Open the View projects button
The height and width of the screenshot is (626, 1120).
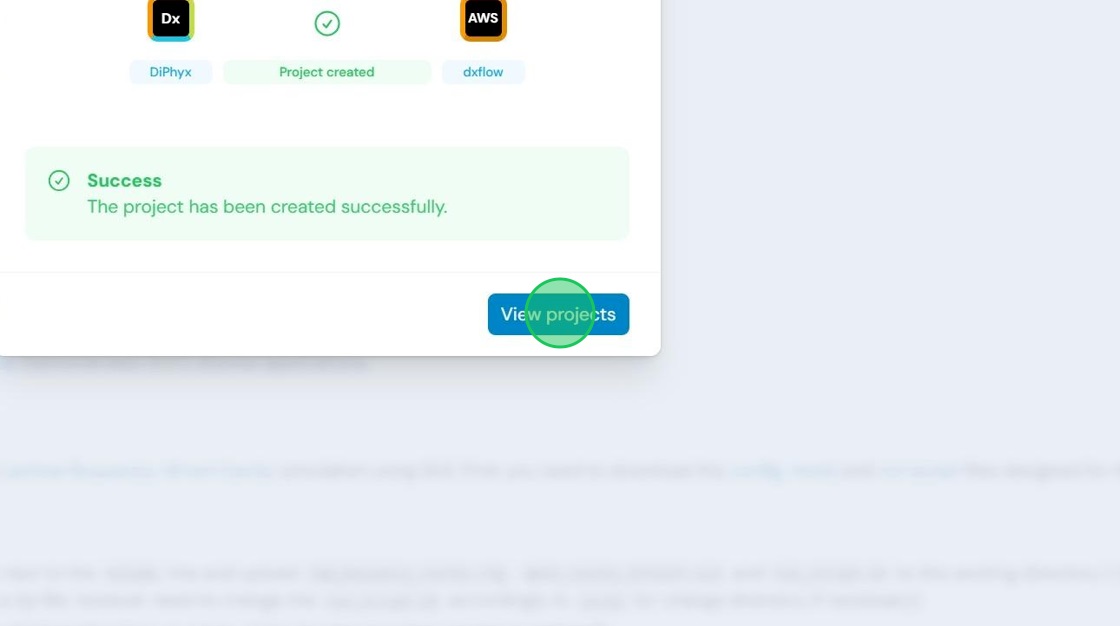click(559, 314)
